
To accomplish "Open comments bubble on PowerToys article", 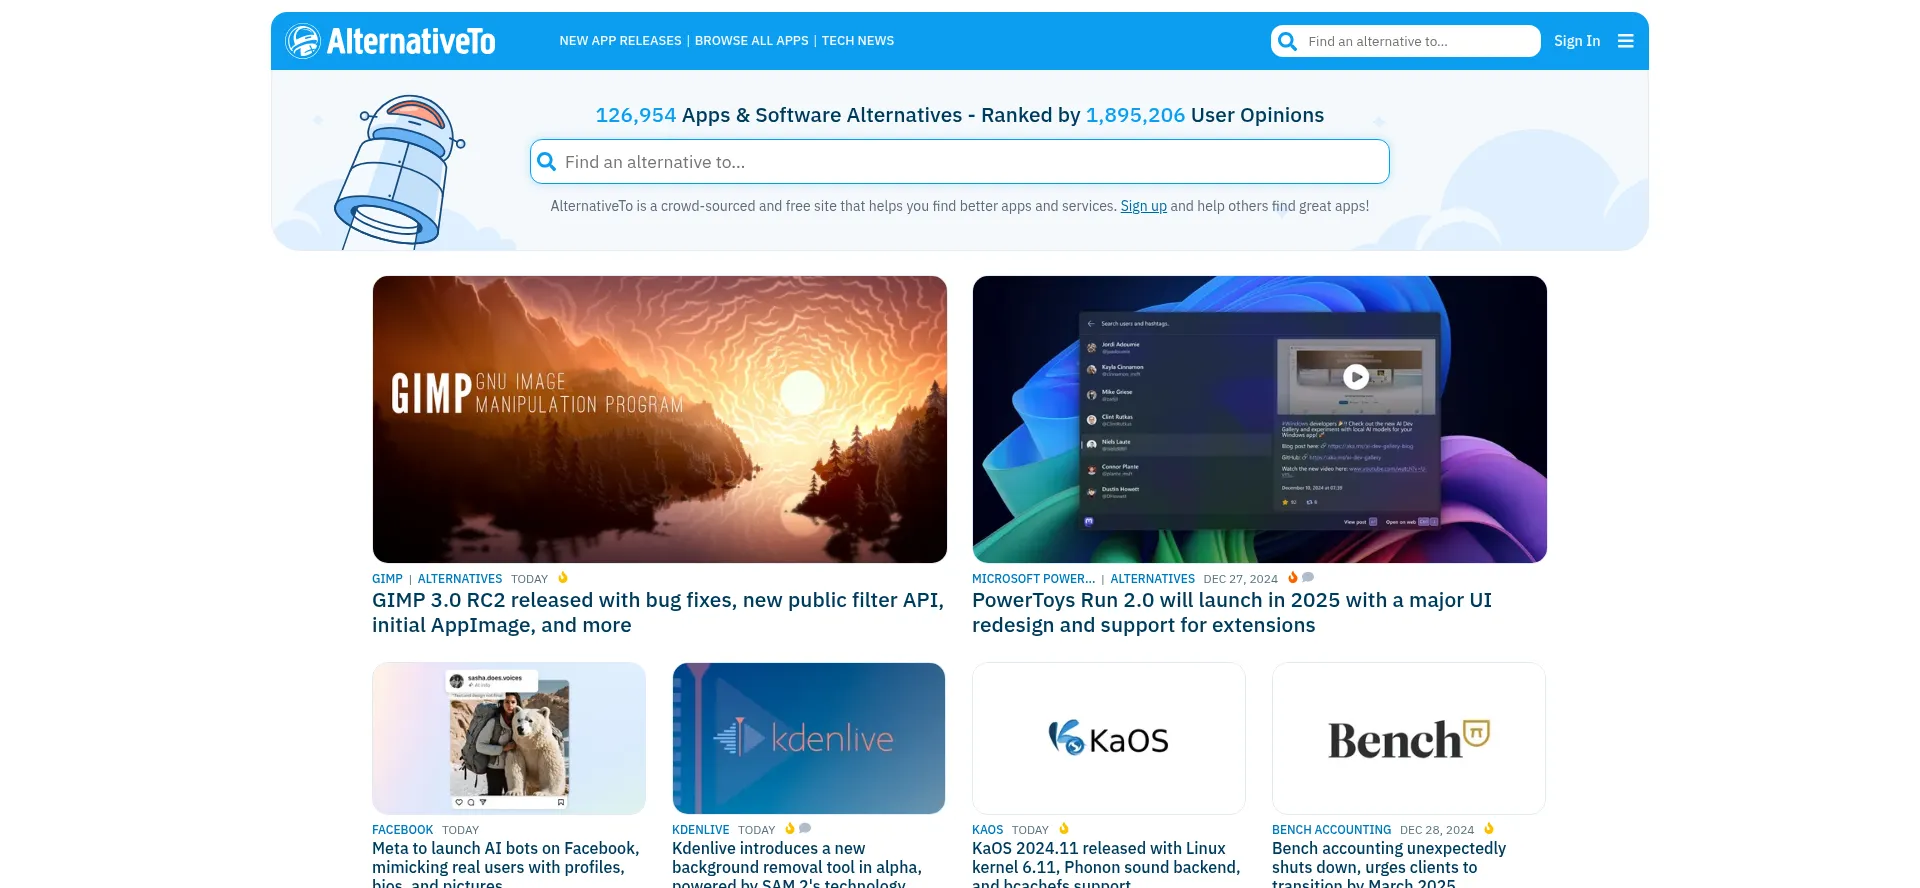I will click(1308, 578).
